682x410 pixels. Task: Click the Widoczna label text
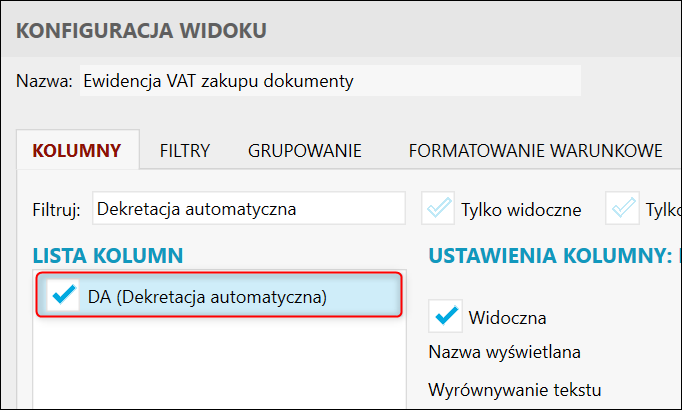click(x=507, y=318)
